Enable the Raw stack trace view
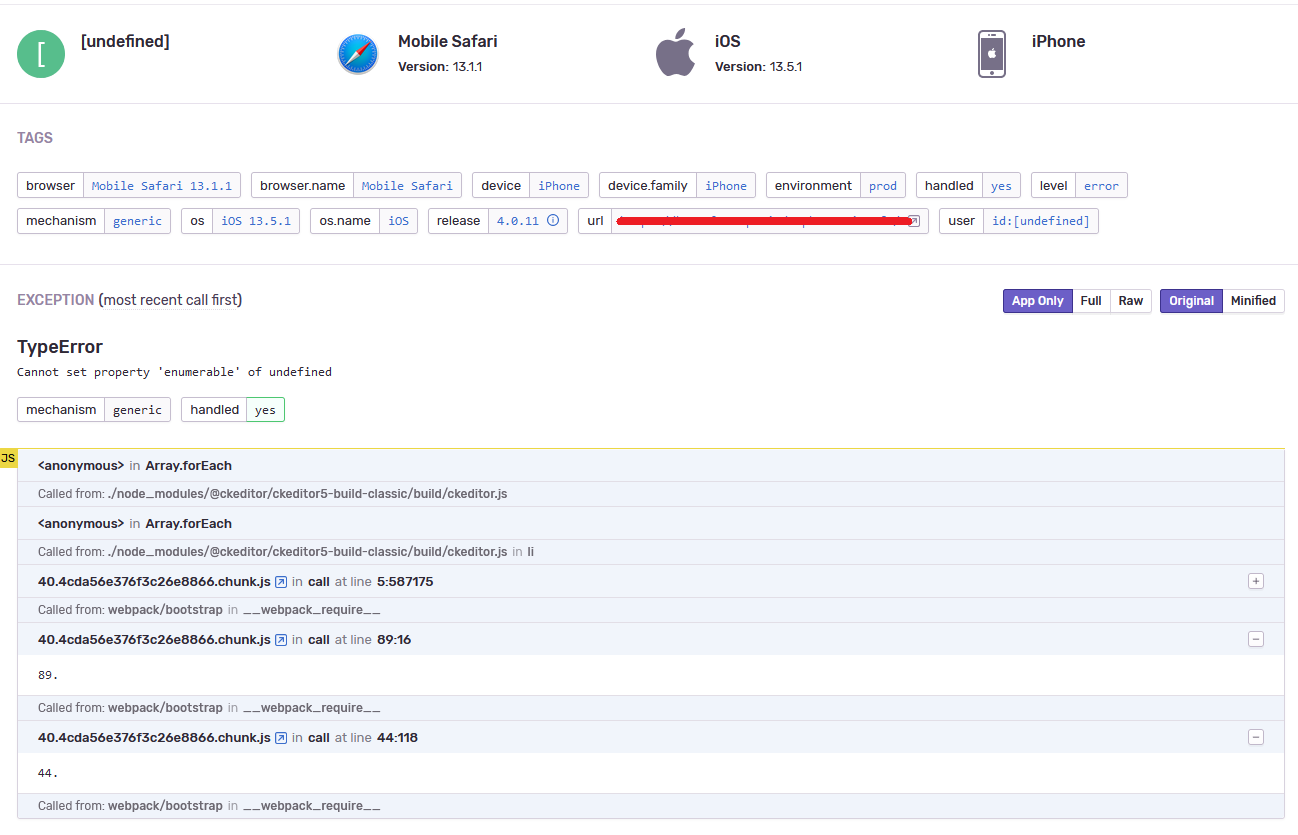 pos(1130,300)
